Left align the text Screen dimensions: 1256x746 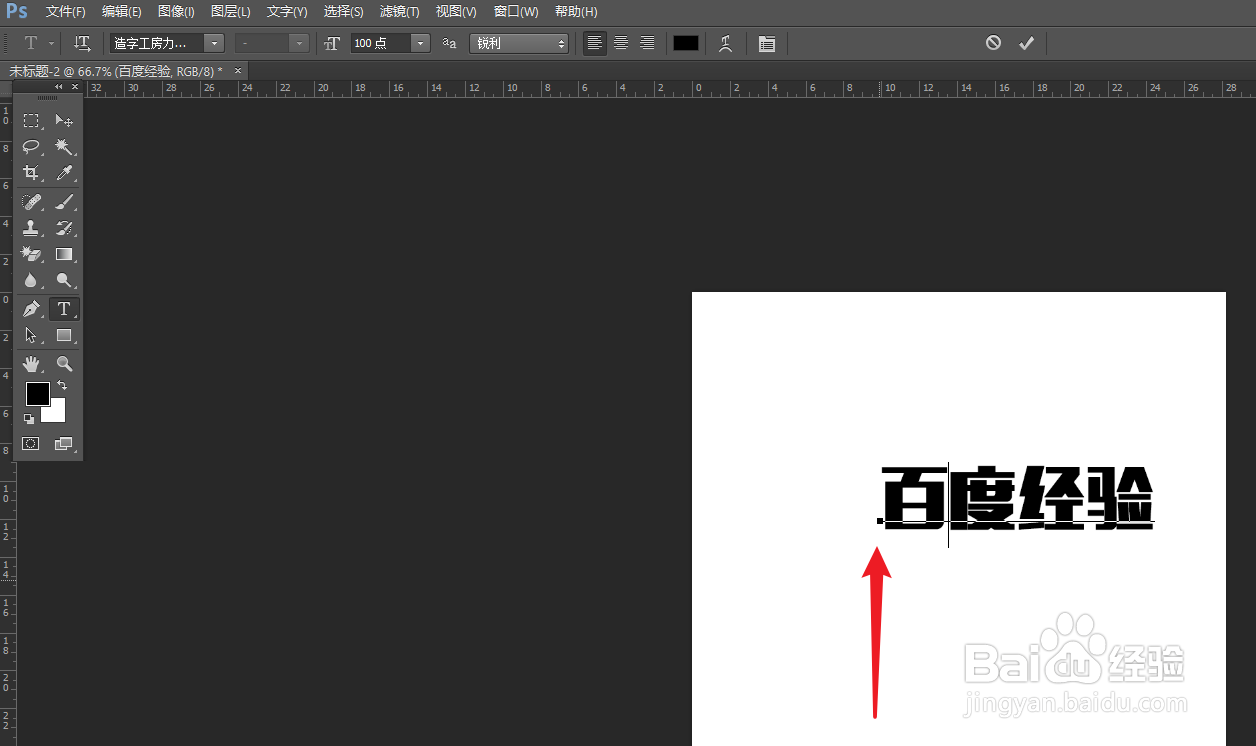[x=595, y=43]
